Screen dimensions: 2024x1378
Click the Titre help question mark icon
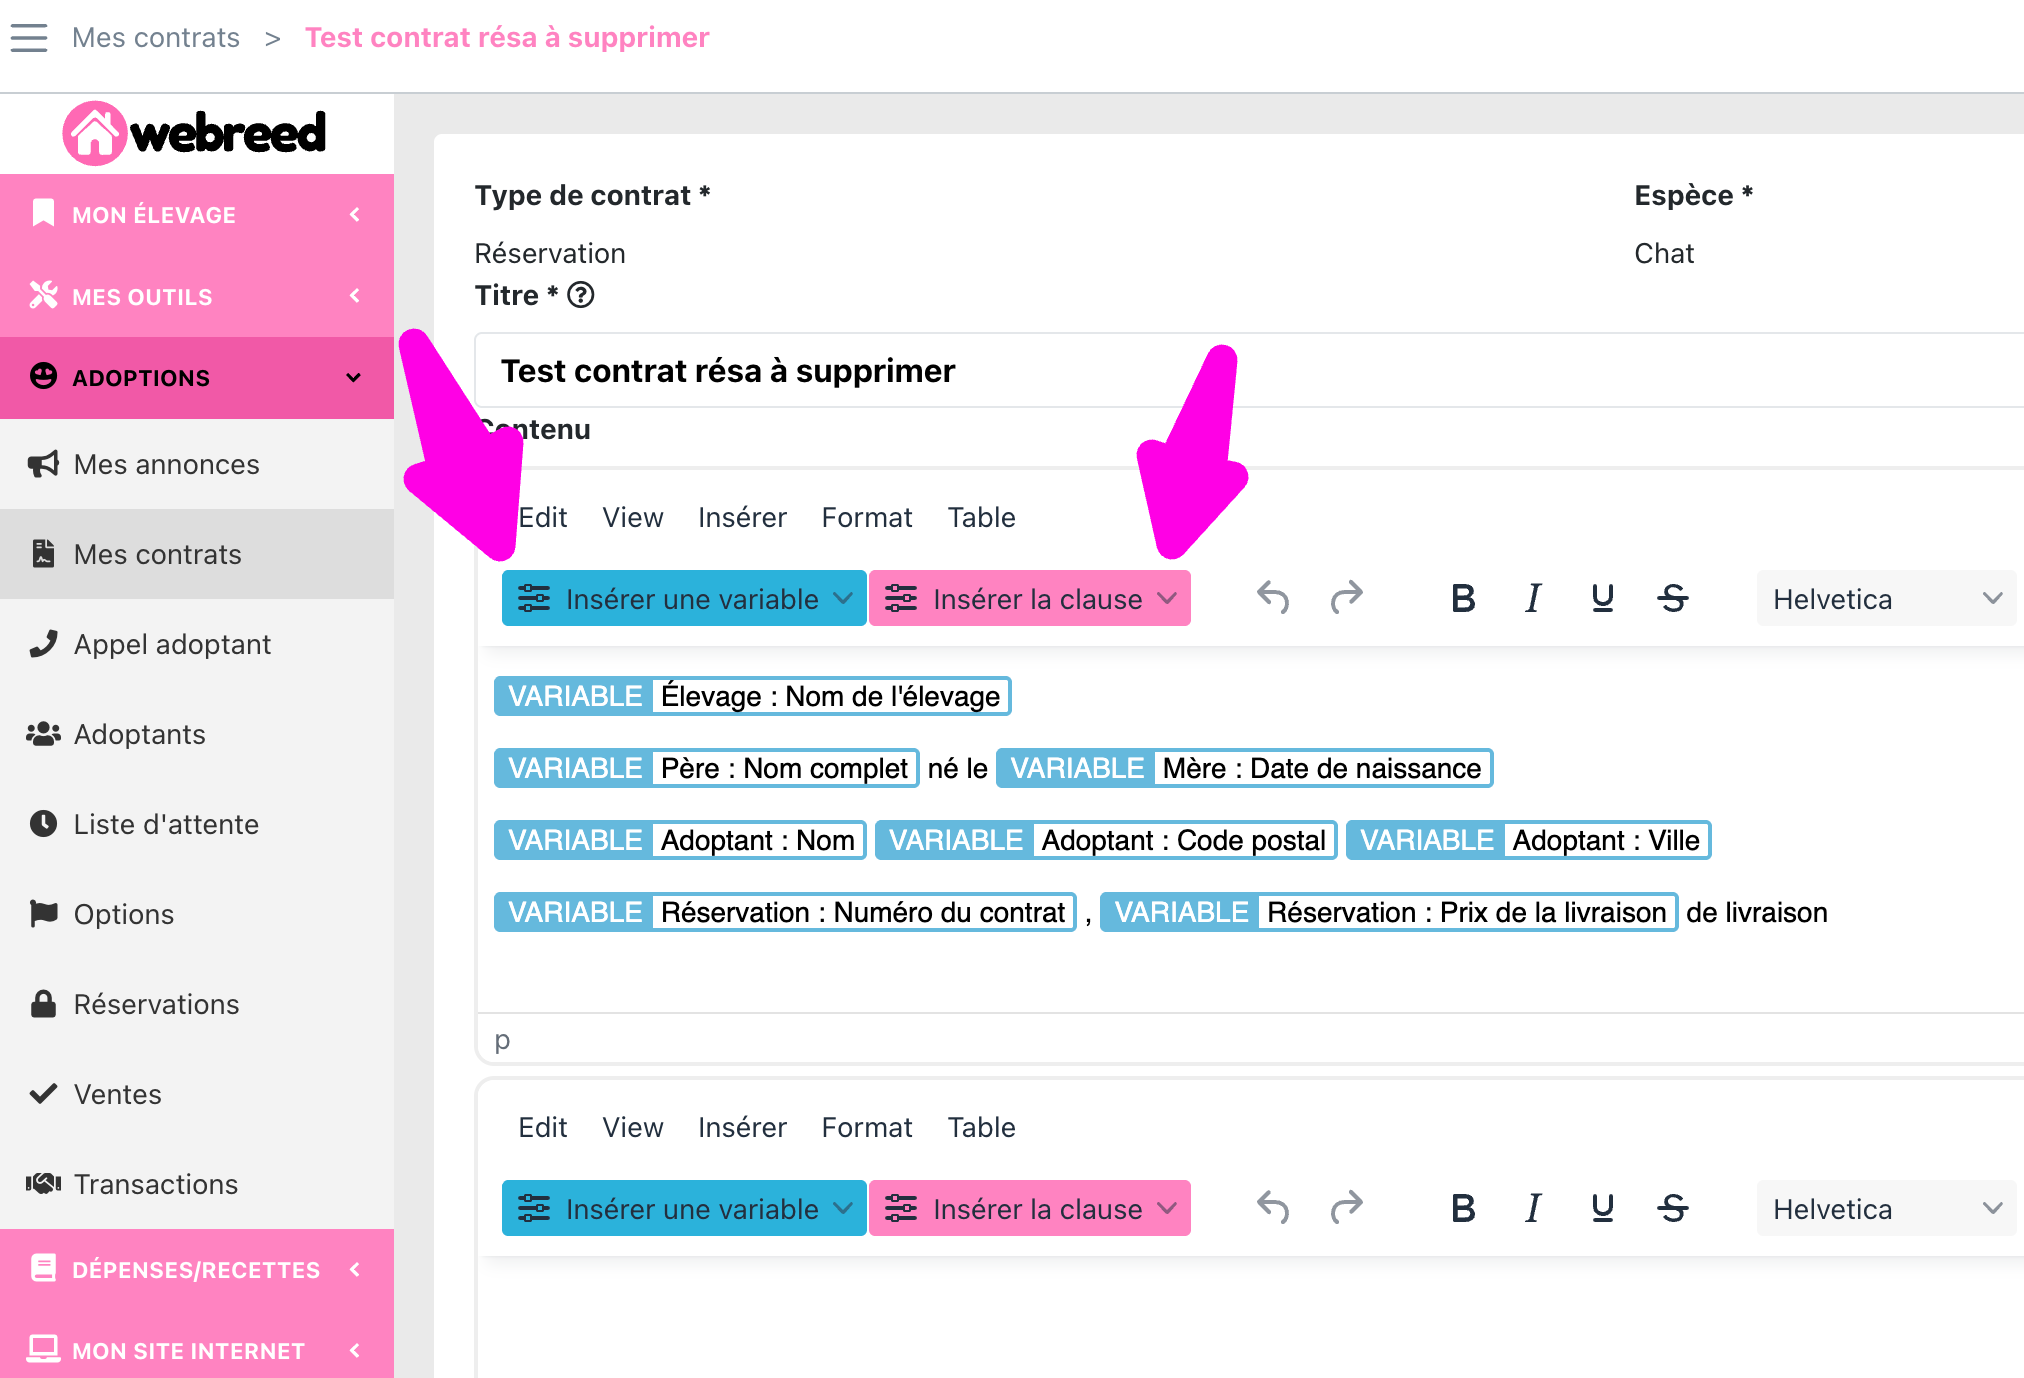coord(581,295)
